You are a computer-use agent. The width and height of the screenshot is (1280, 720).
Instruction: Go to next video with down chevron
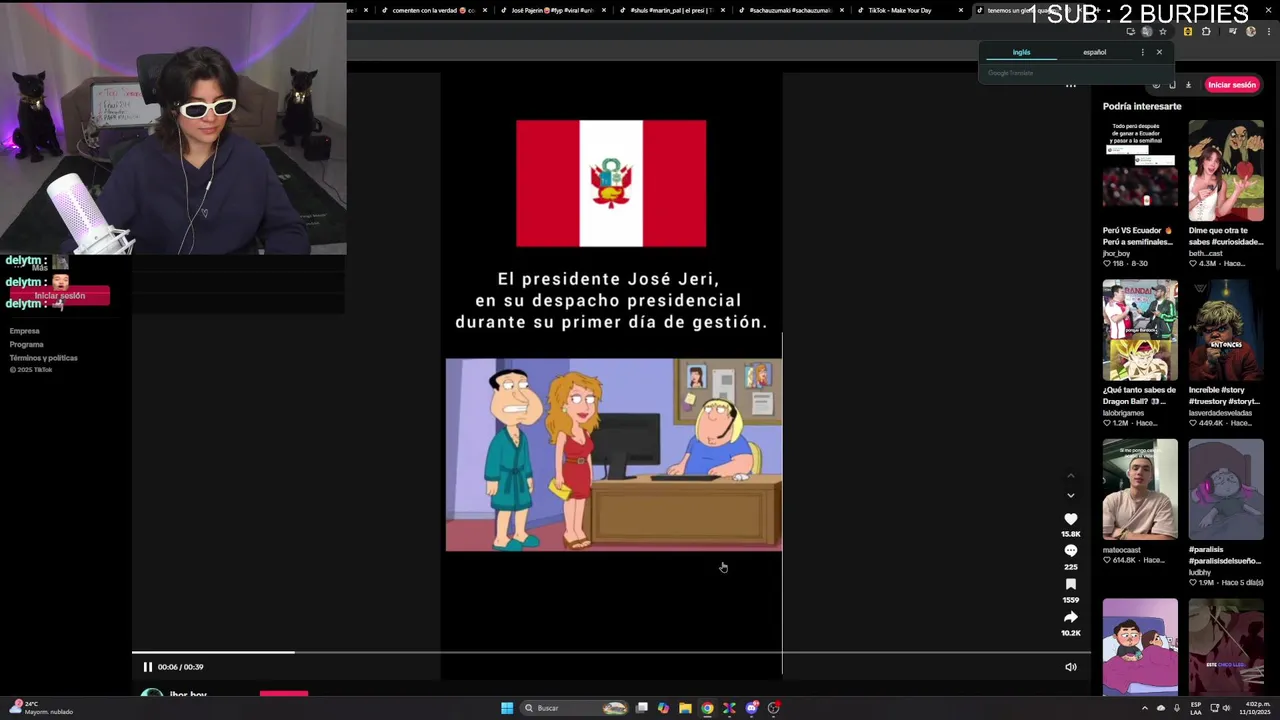pos(1070,495)
